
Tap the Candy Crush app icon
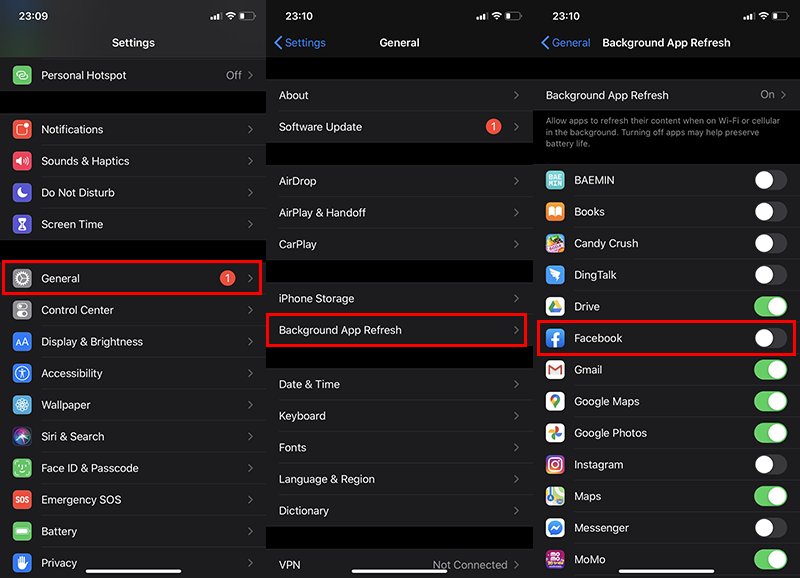[555, 243]
